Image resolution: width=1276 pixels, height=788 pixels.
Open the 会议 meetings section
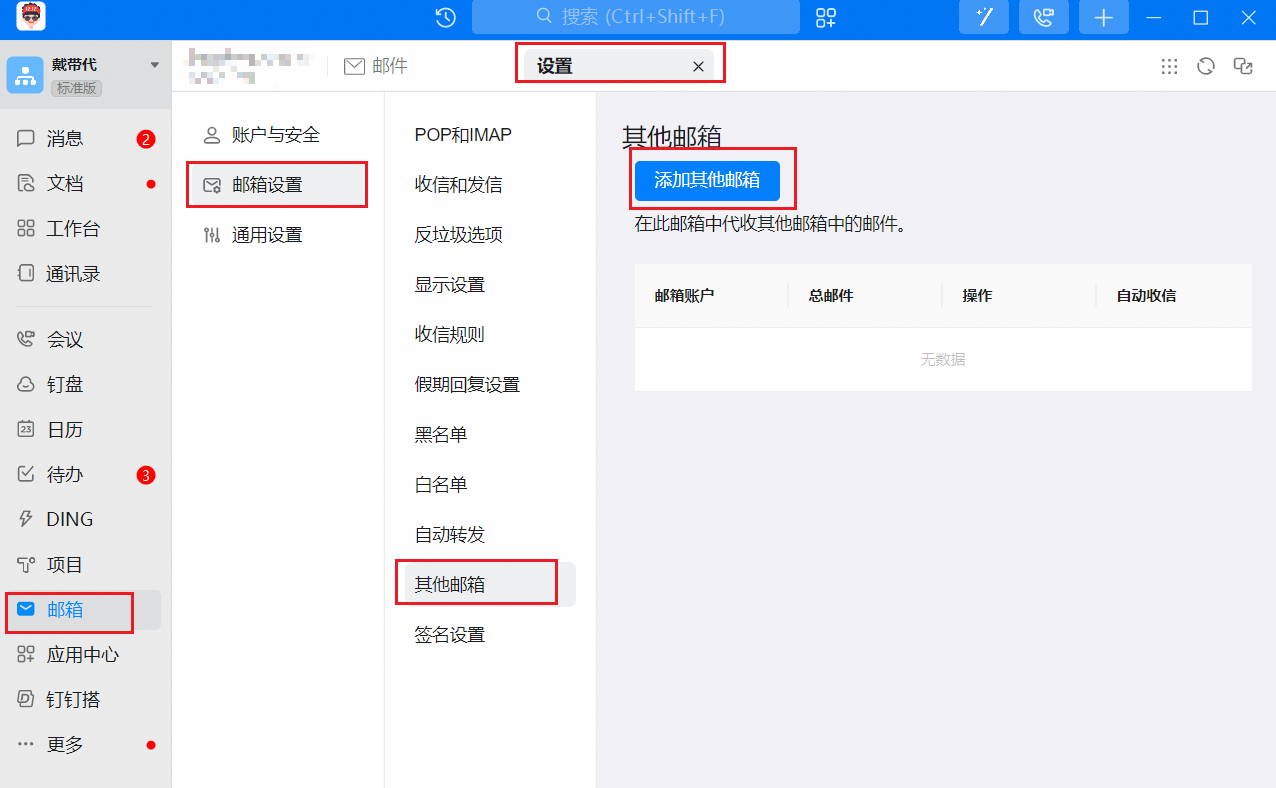point(65,338)
